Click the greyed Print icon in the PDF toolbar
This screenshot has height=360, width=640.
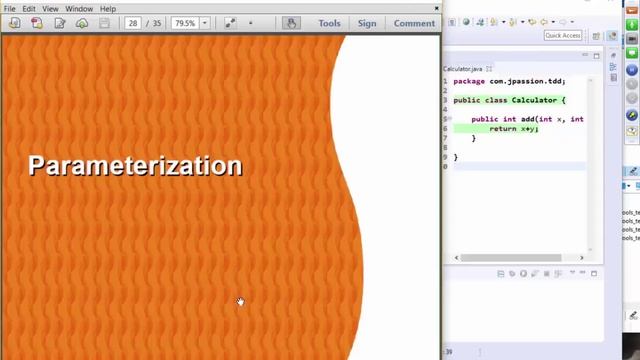pyautogui.click(x=104, y=23)
